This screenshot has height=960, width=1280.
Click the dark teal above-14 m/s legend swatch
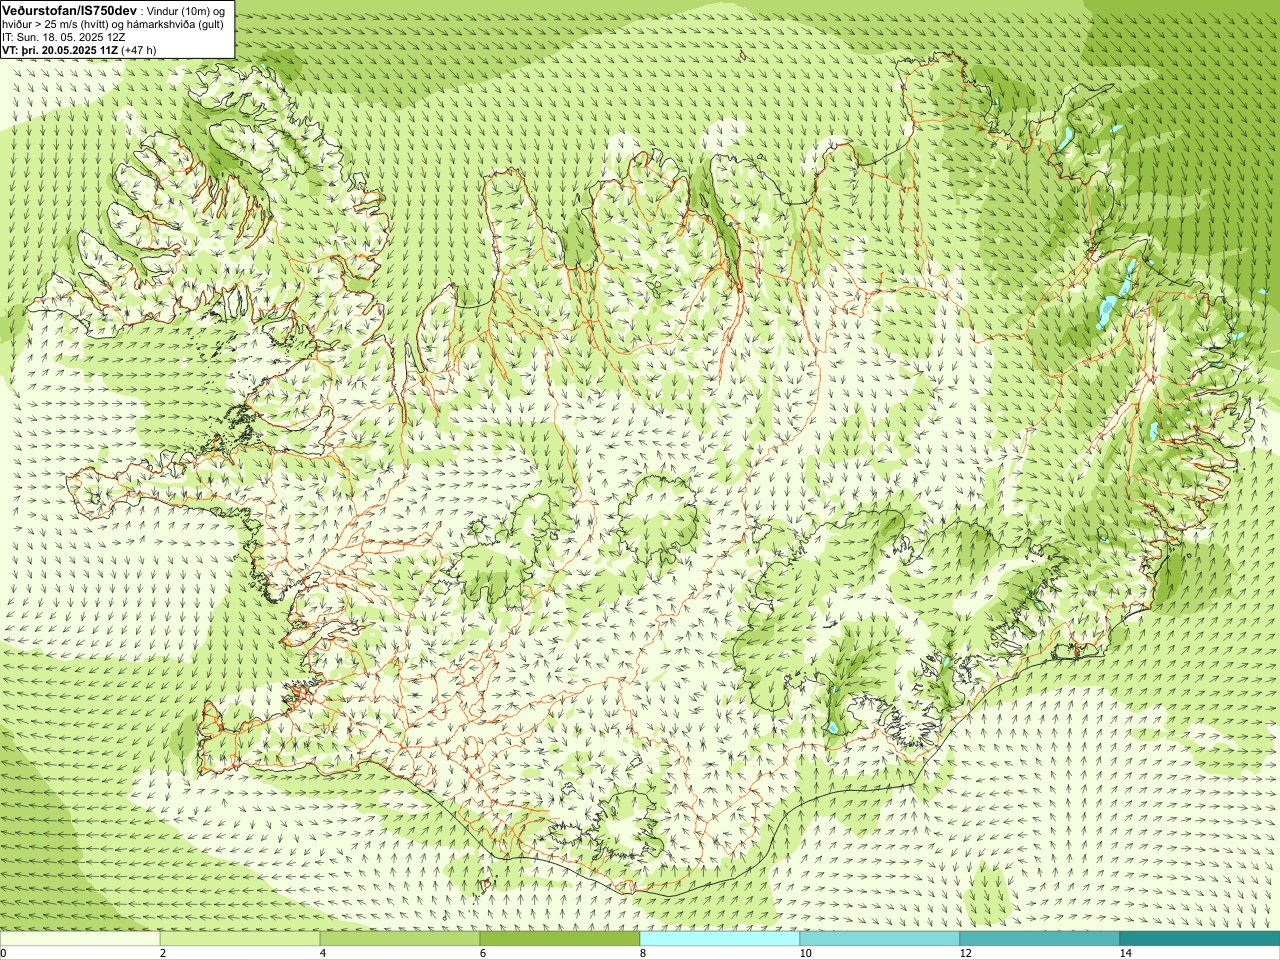1200,939
